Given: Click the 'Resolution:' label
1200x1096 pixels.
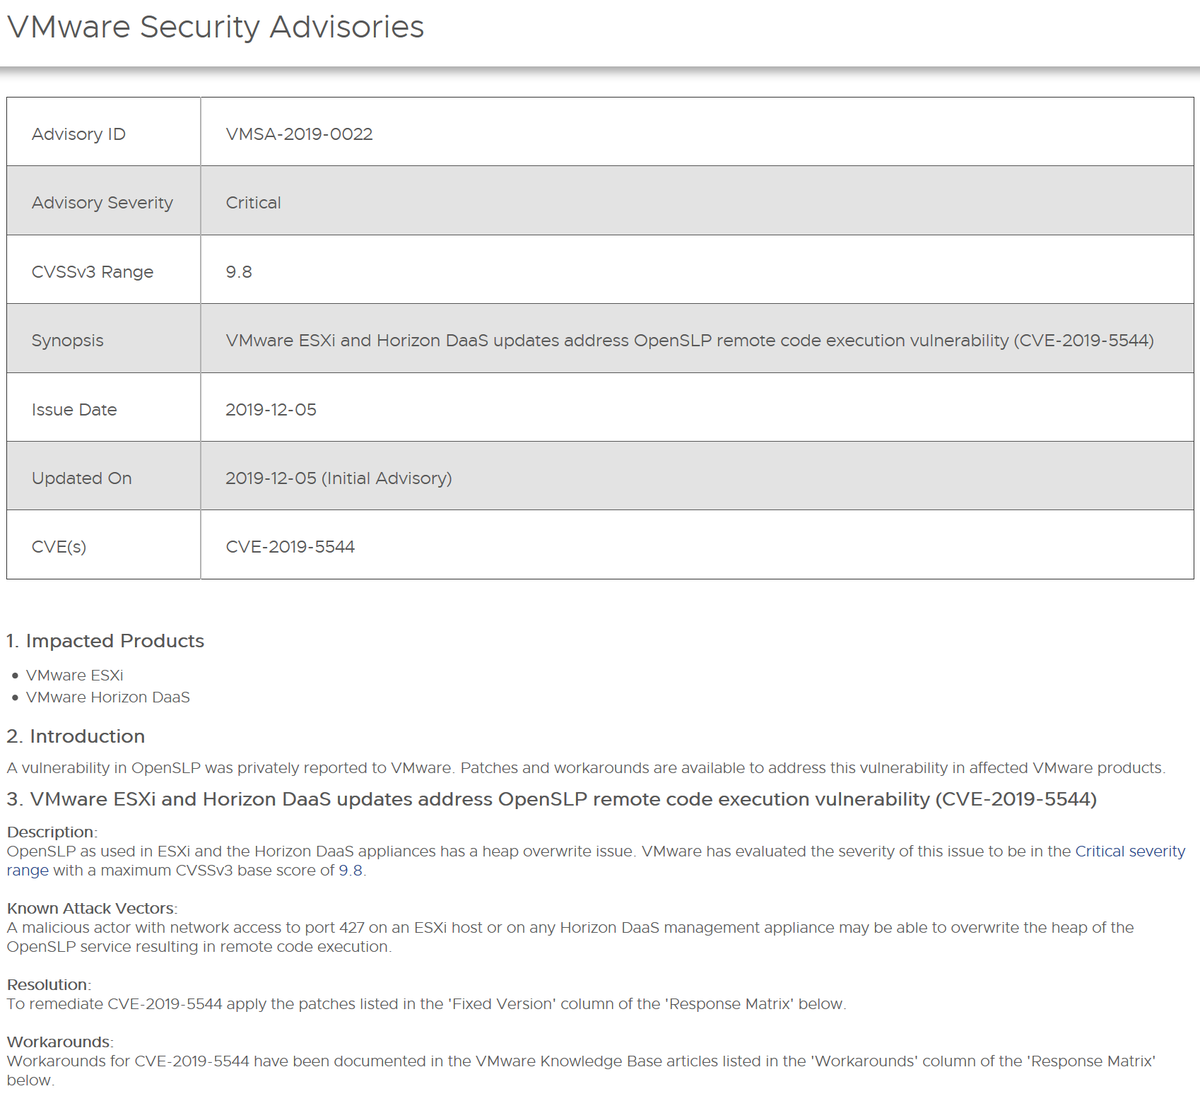Looking at the screenshot, I should pos(49,985).
